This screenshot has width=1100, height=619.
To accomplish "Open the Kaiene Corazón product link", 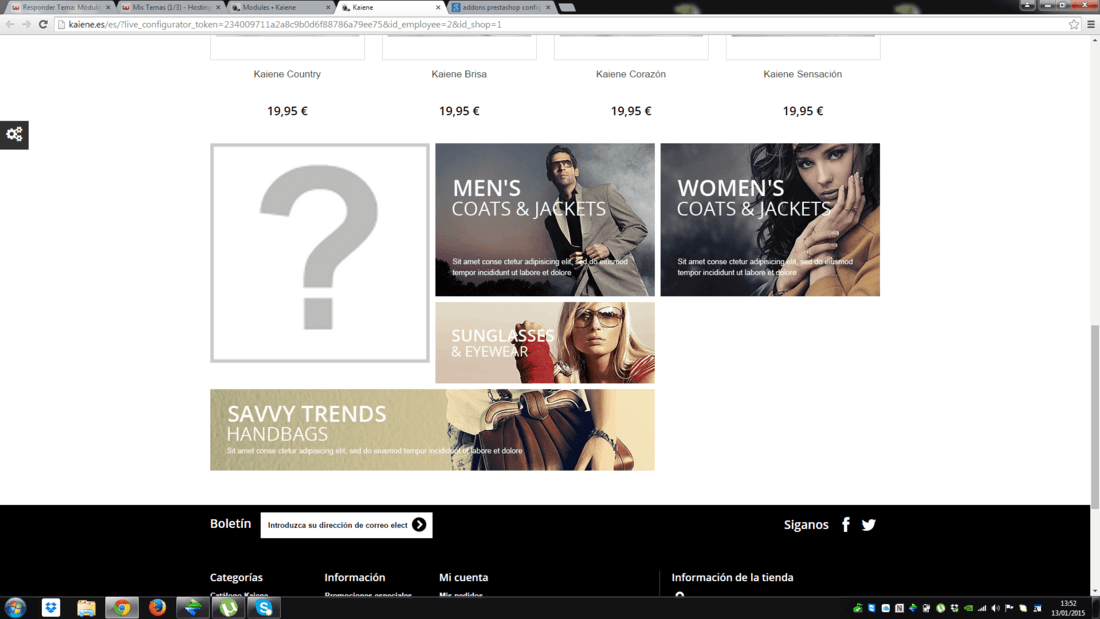I will click(631, 74).
